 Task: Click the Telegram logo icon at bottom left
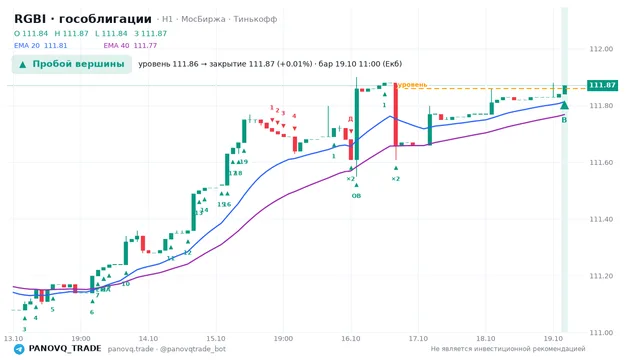click(x=19, y=349)
